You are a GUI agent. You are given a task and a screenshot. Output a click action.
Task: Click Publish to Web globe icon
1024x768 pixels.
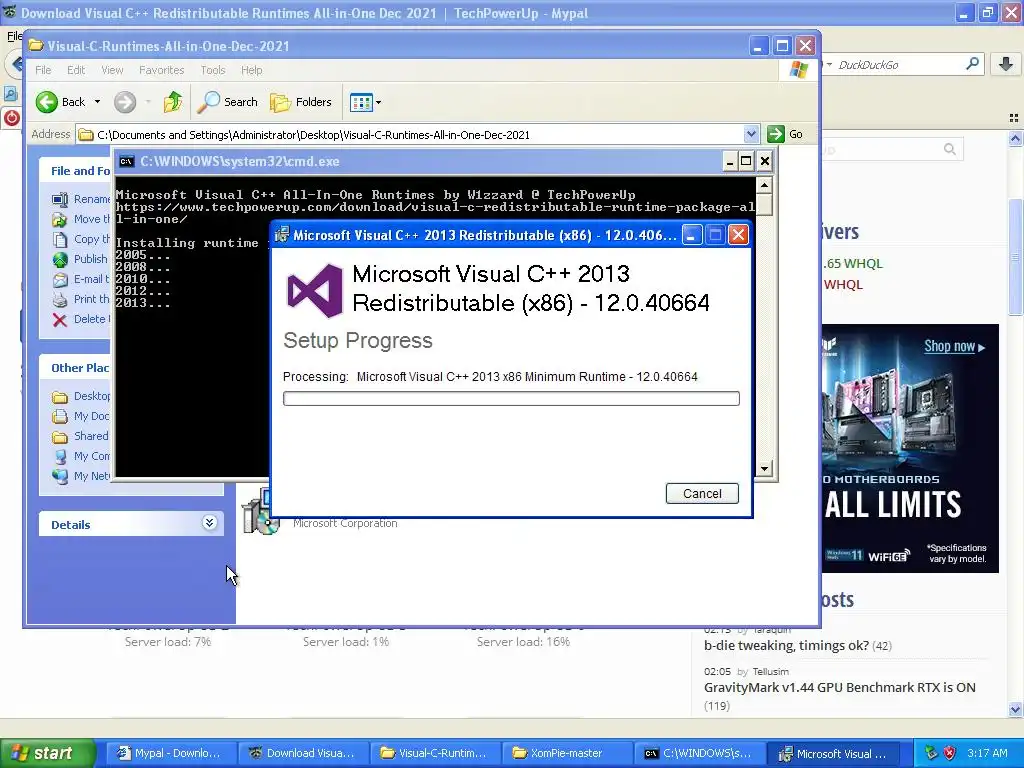click(60, 260)
